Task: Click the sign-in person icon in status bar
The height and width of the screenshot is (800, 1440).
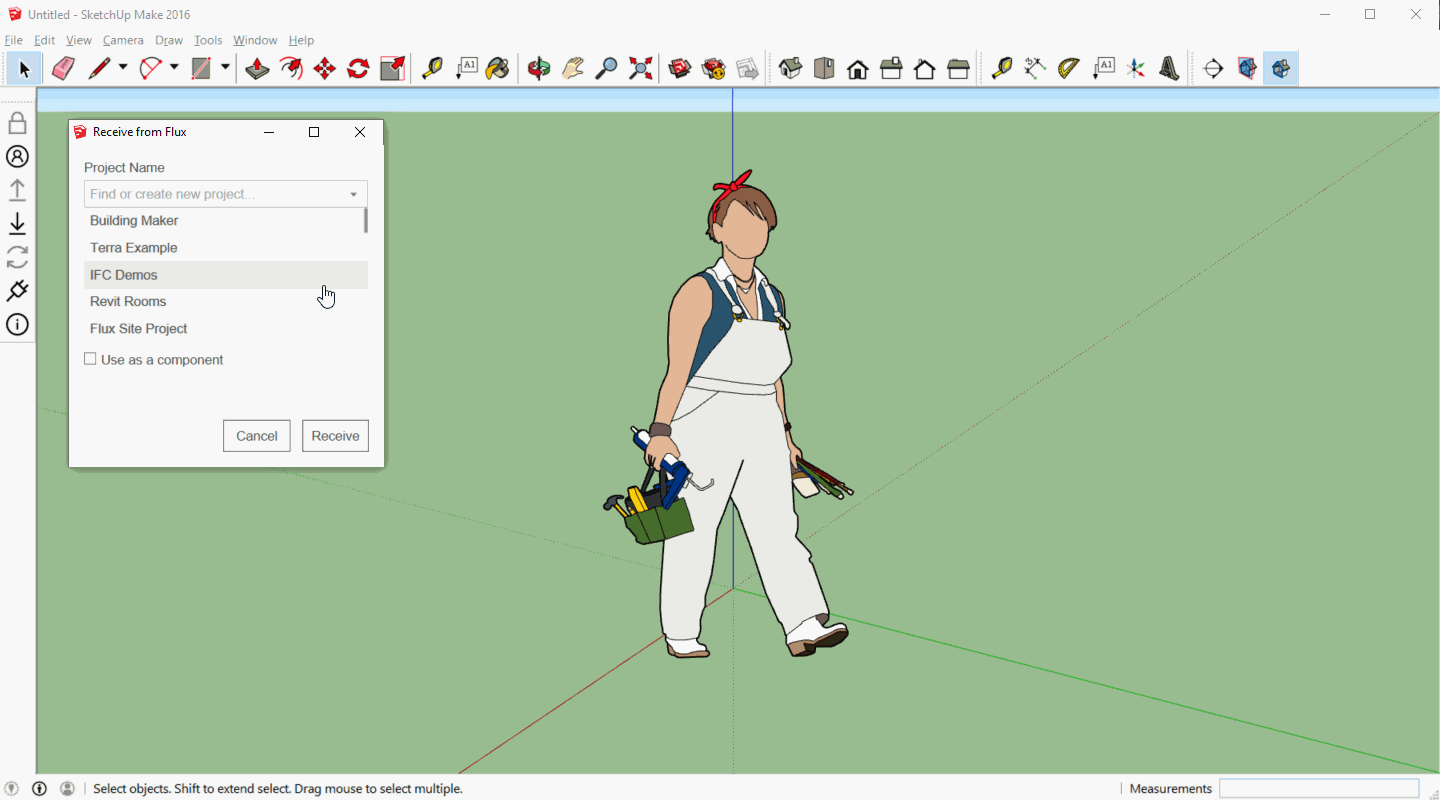Action: coord(67,788)
